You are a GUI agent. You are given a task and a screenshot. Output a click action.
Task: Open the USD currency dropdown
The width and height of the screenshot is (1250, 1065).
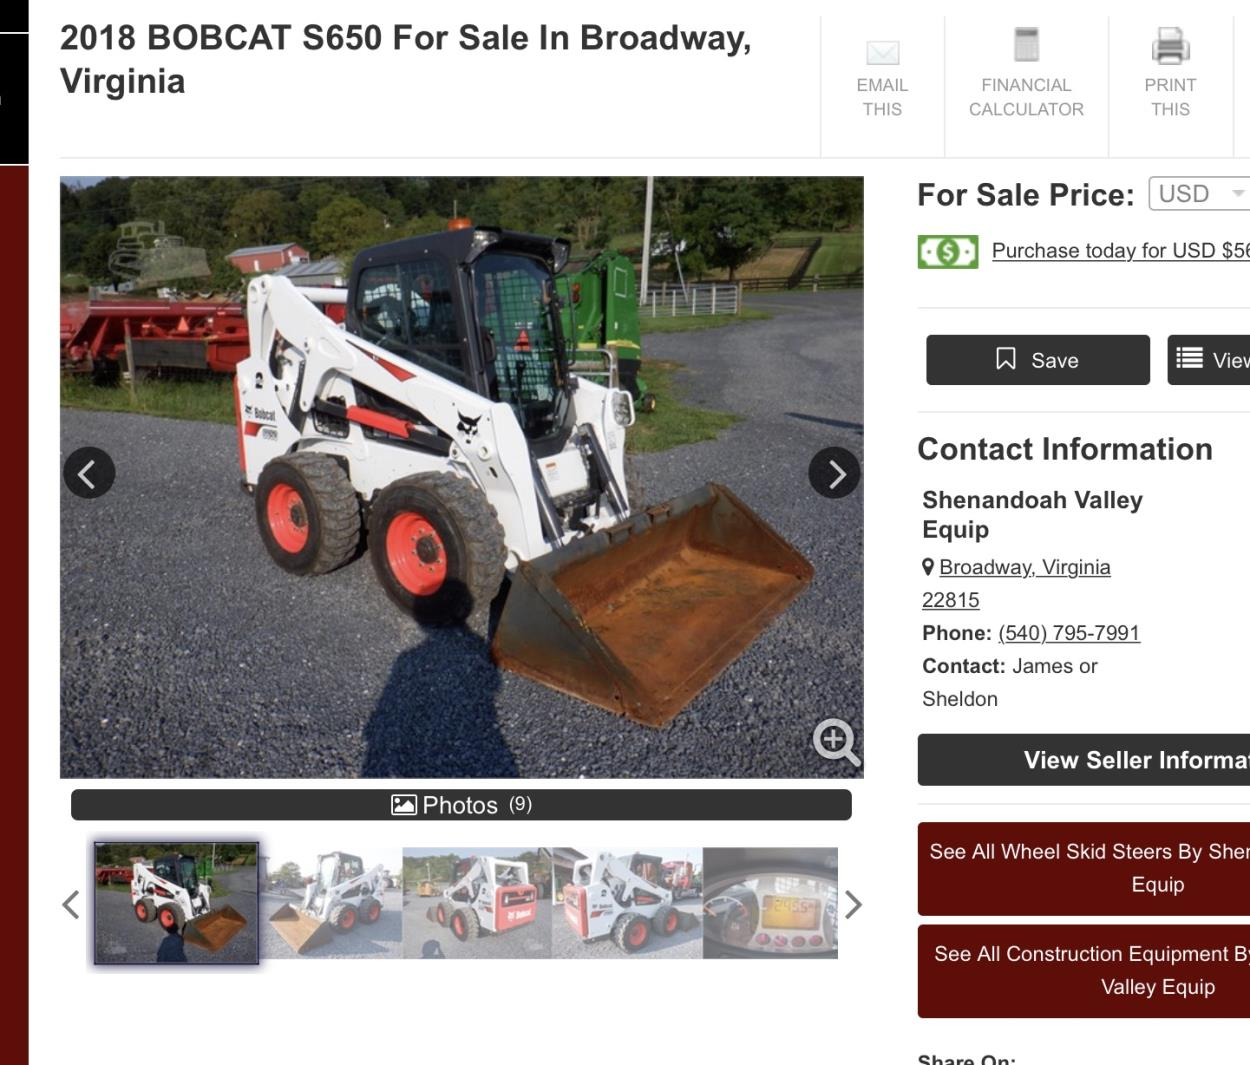tap(1200, 193)
